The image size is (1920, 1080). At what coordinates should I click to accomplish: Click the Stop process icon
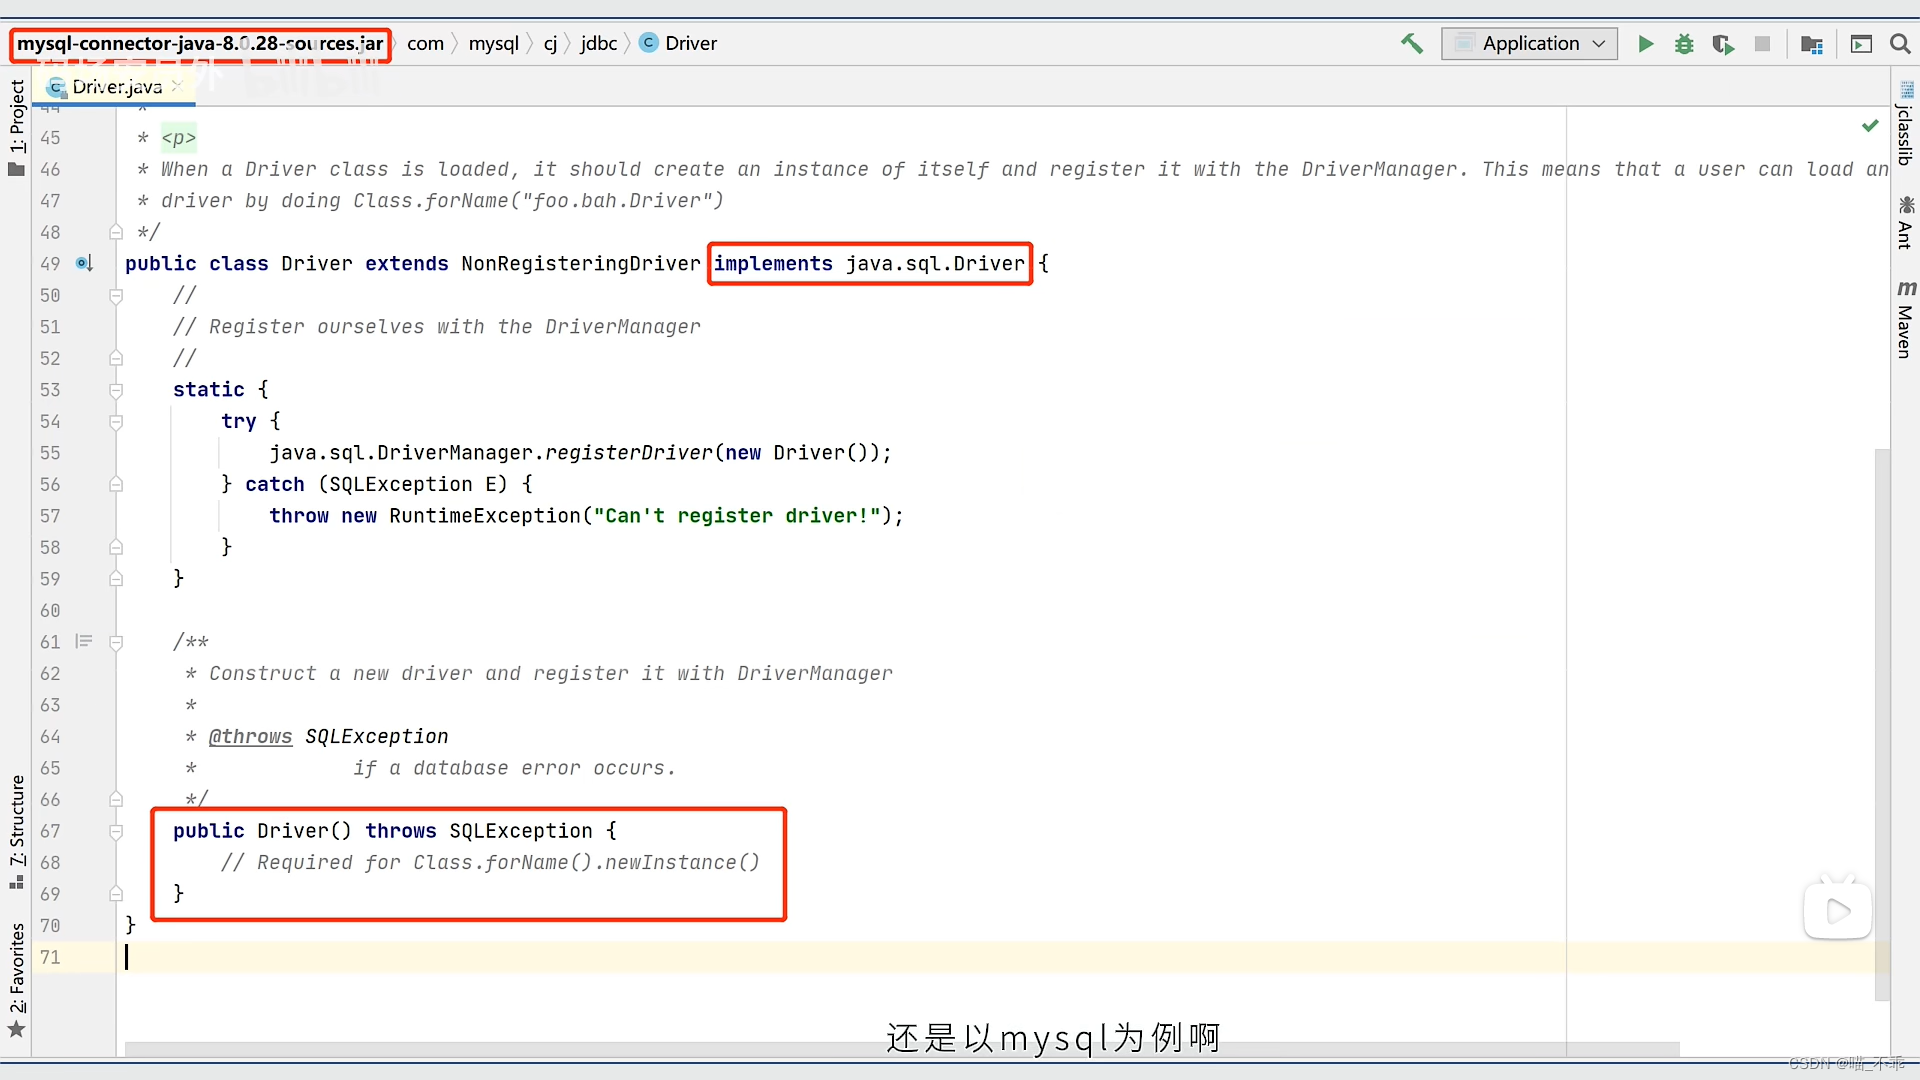[1762, 44]
